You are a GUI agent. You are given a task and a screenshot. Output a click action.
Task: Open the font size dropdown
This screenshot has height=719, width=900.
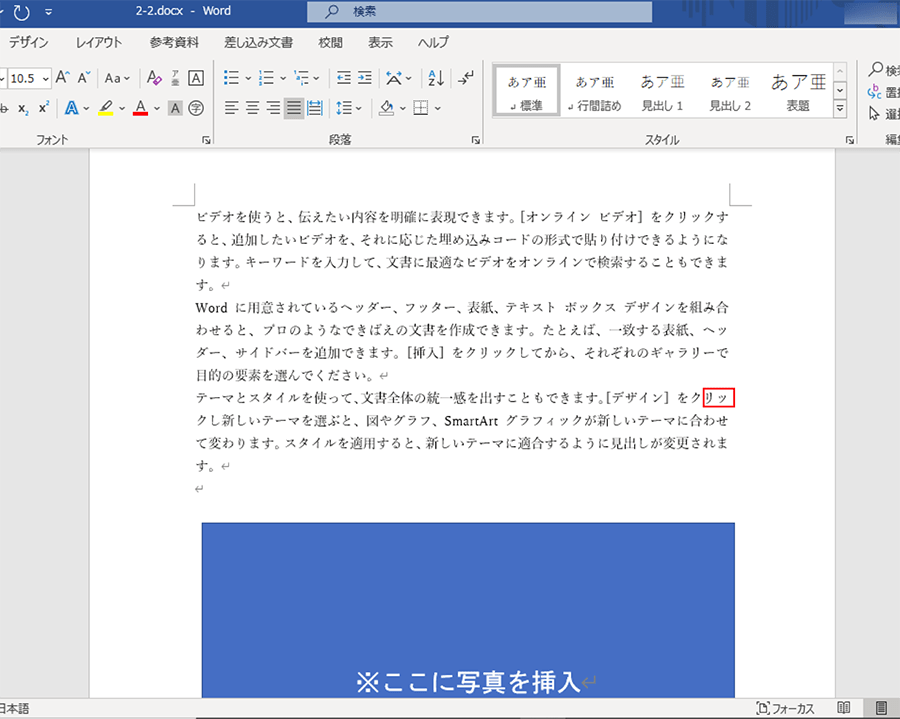(46, 78)
